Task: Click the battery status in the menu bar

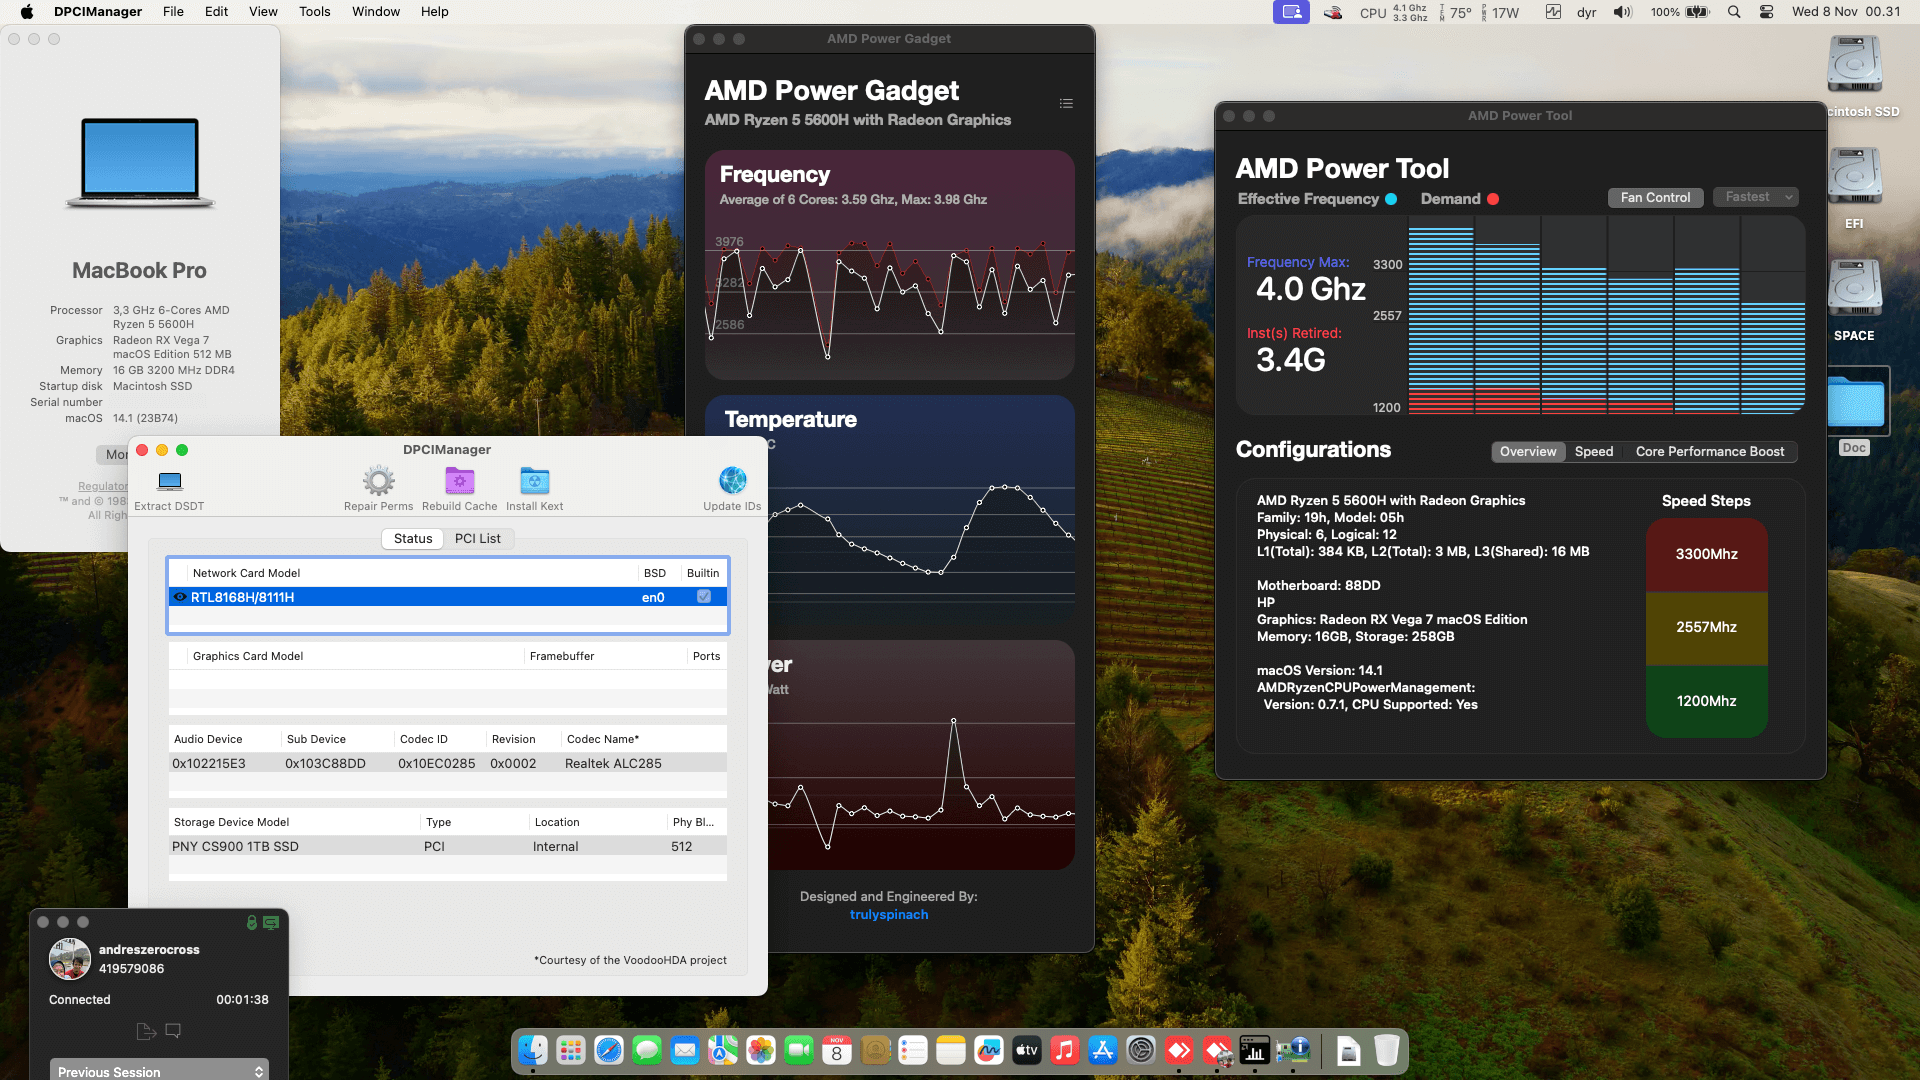Action: click(x=1680, y=12)
